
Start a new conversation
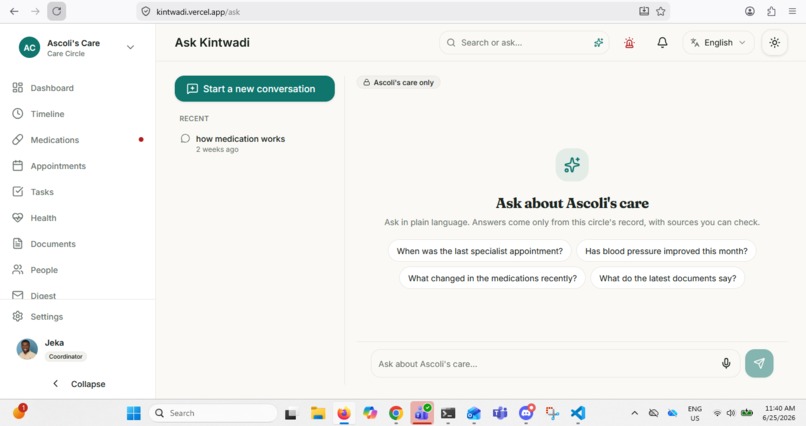click(x=254, y=88)
